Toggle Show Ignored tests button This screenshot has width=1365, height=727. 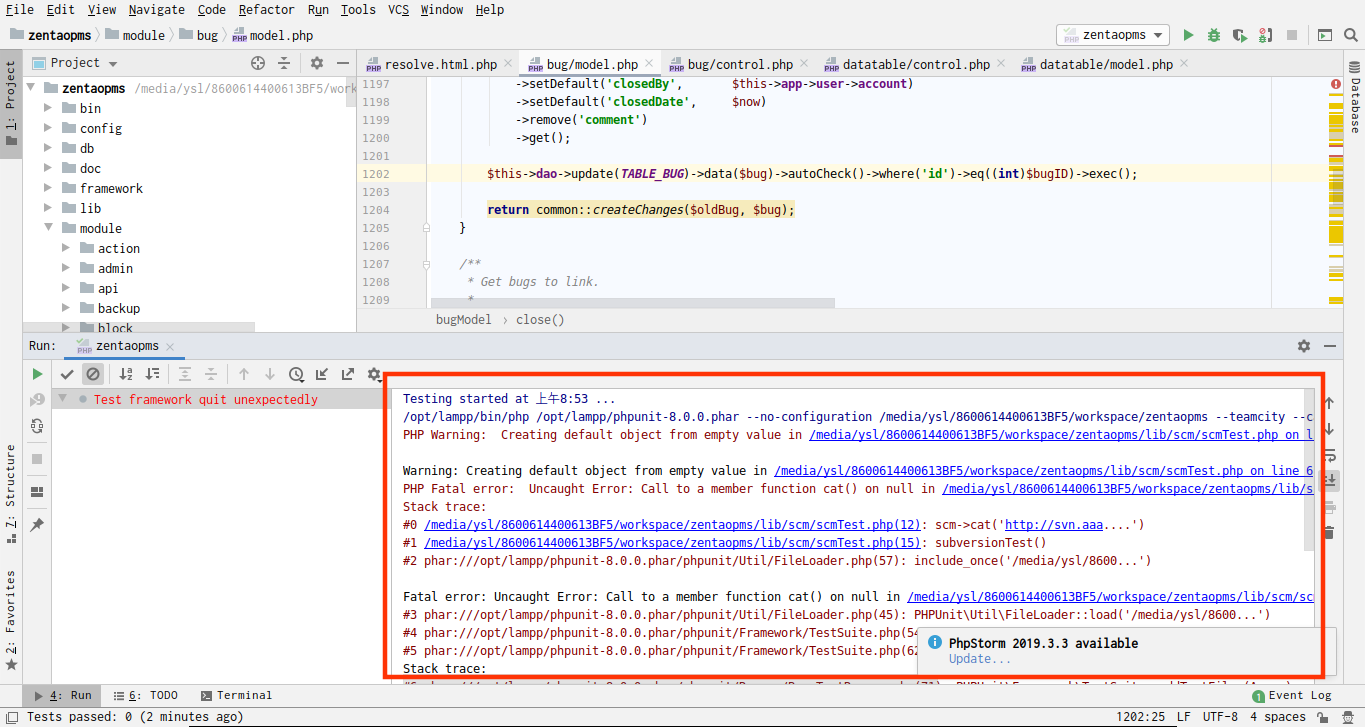(93, 374)
